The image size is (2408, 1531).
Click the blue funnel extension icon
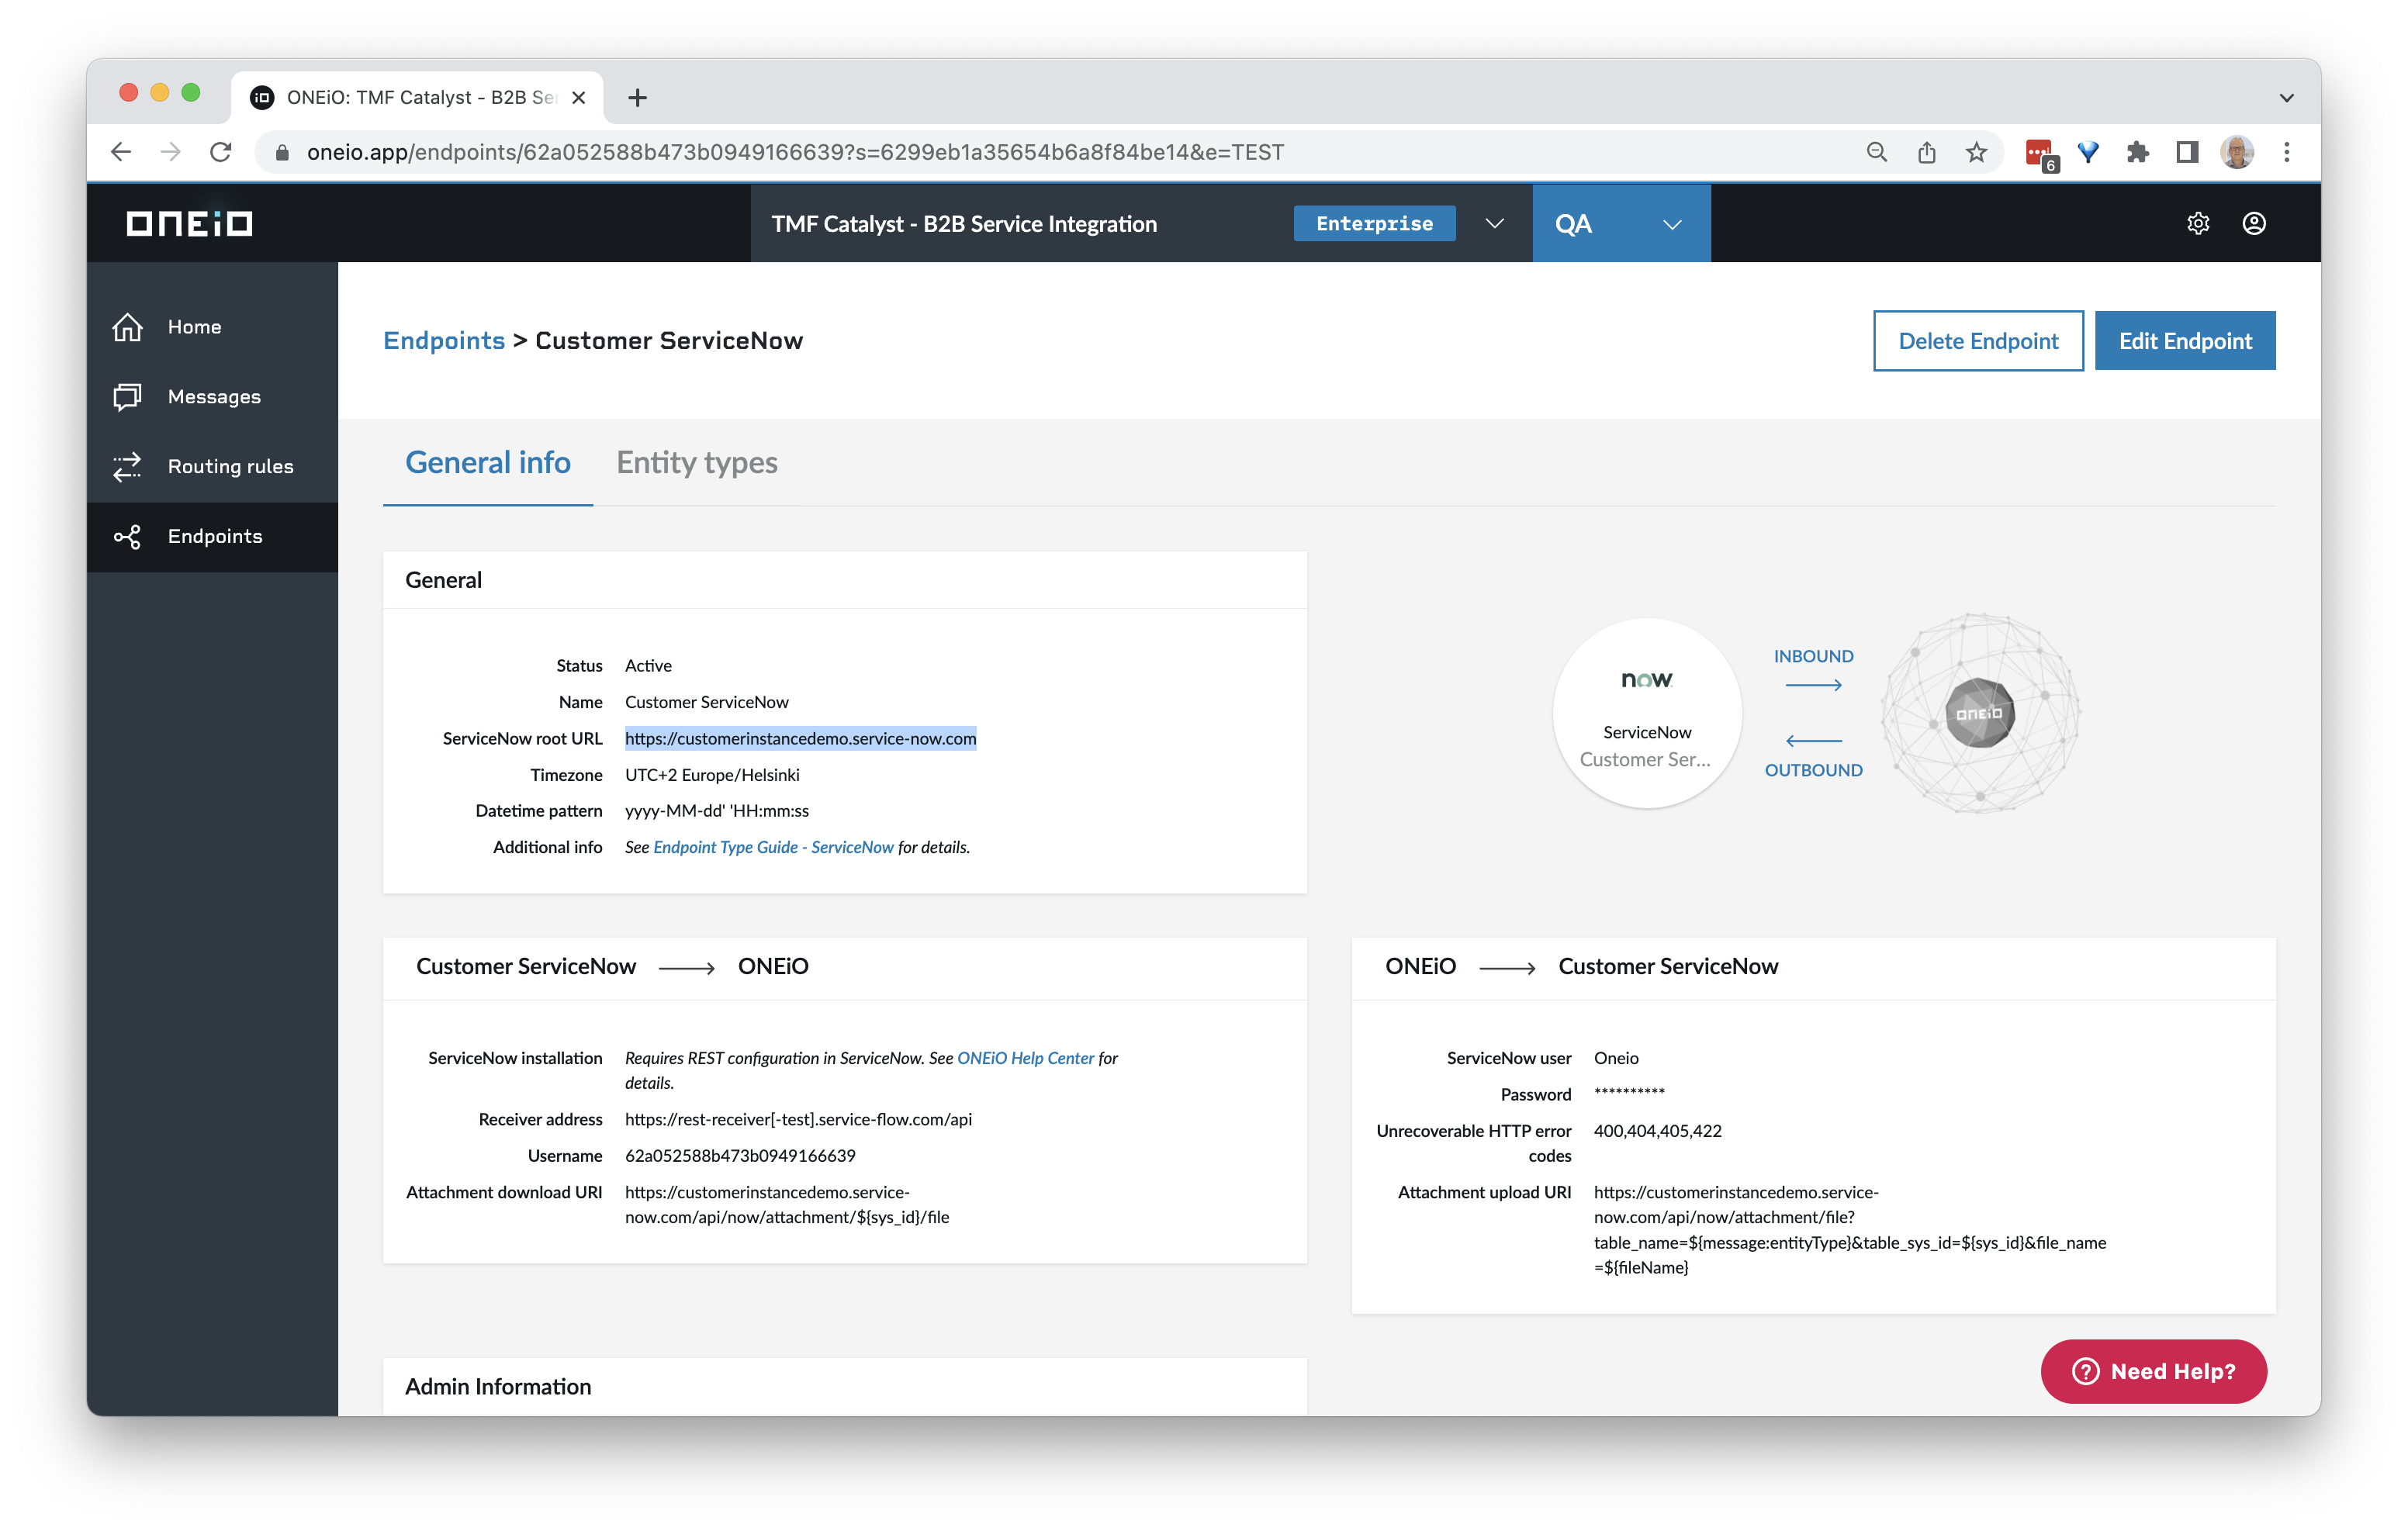tap(2088, 152)
